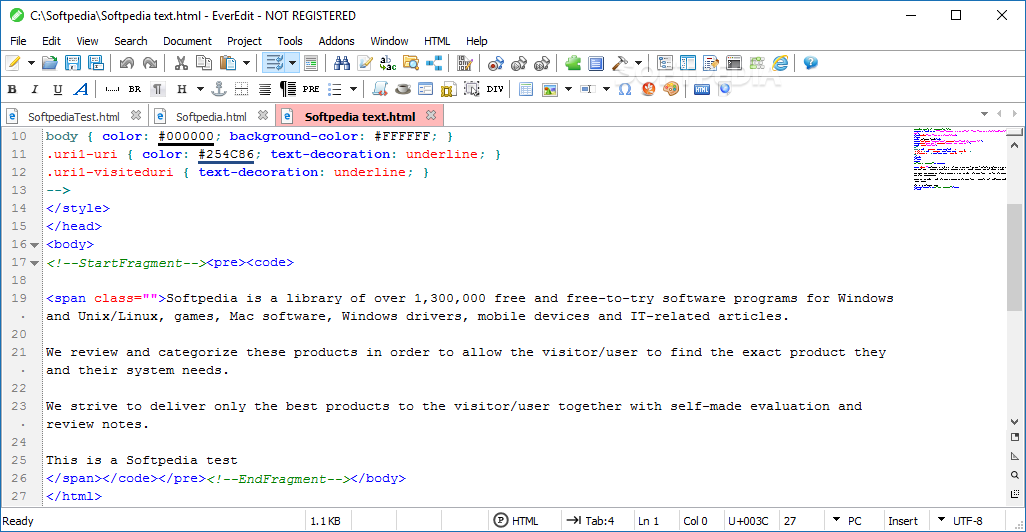Open the File menu
This screenshot has height=532, width=1026.
(x=18, y=41)
